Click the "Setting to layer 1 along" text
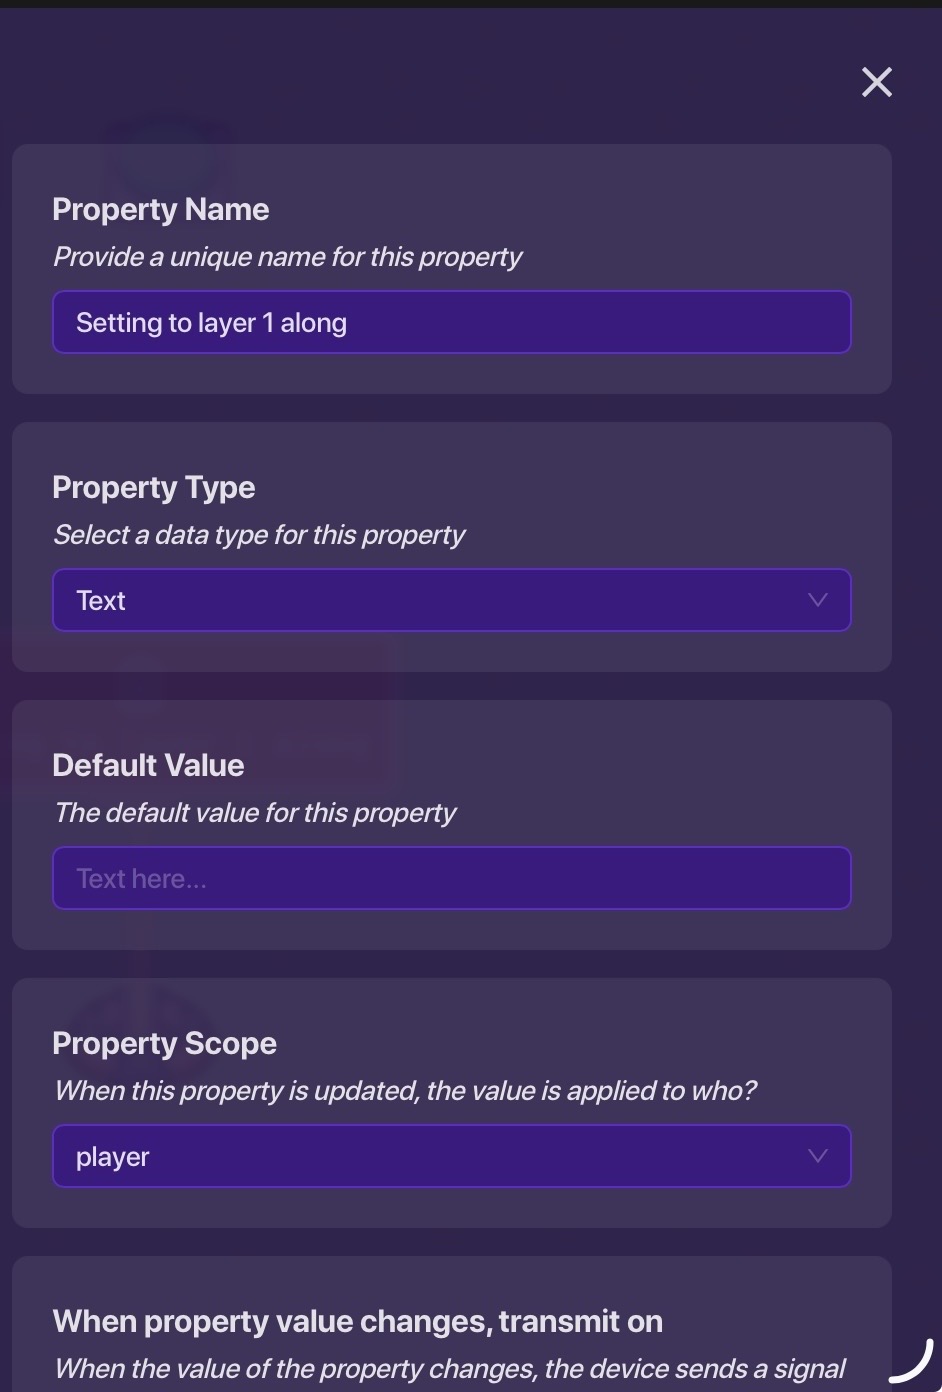The image size is (942, 1392). click(211, 323)
